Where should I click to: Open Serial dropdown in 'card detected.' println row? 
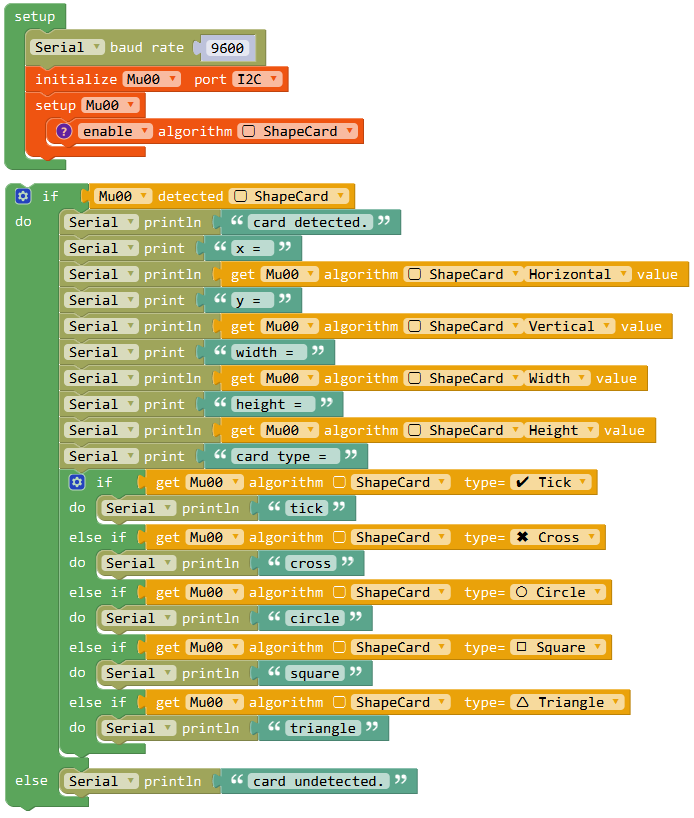coord(101,222)
